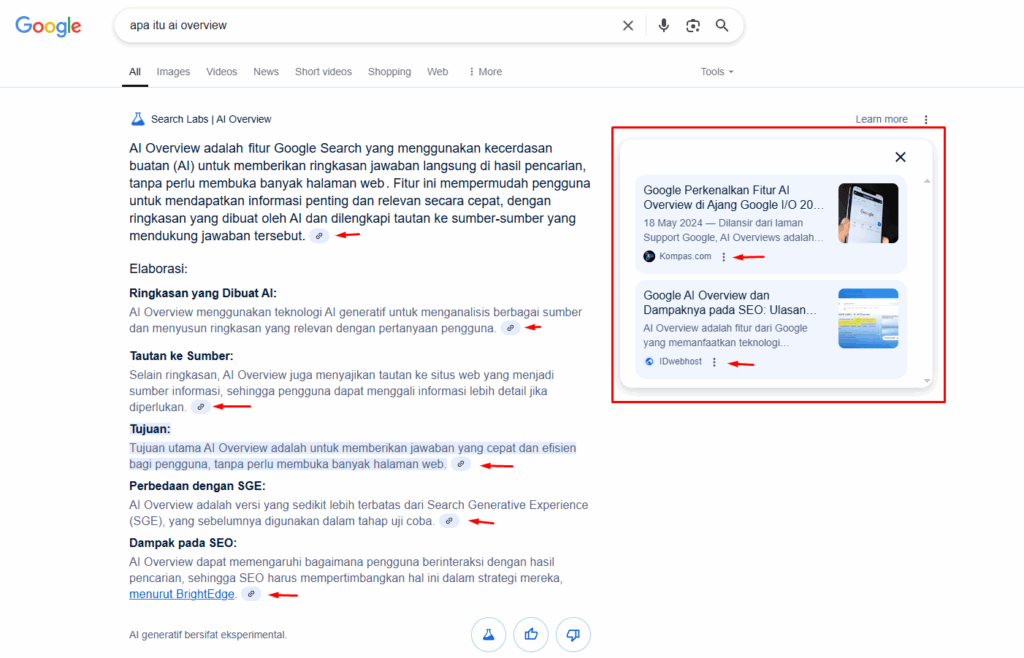Click 'Dampak pada SEO:' heading
The height and width of the screenshot is (658, 1024).
click(183, 542)
